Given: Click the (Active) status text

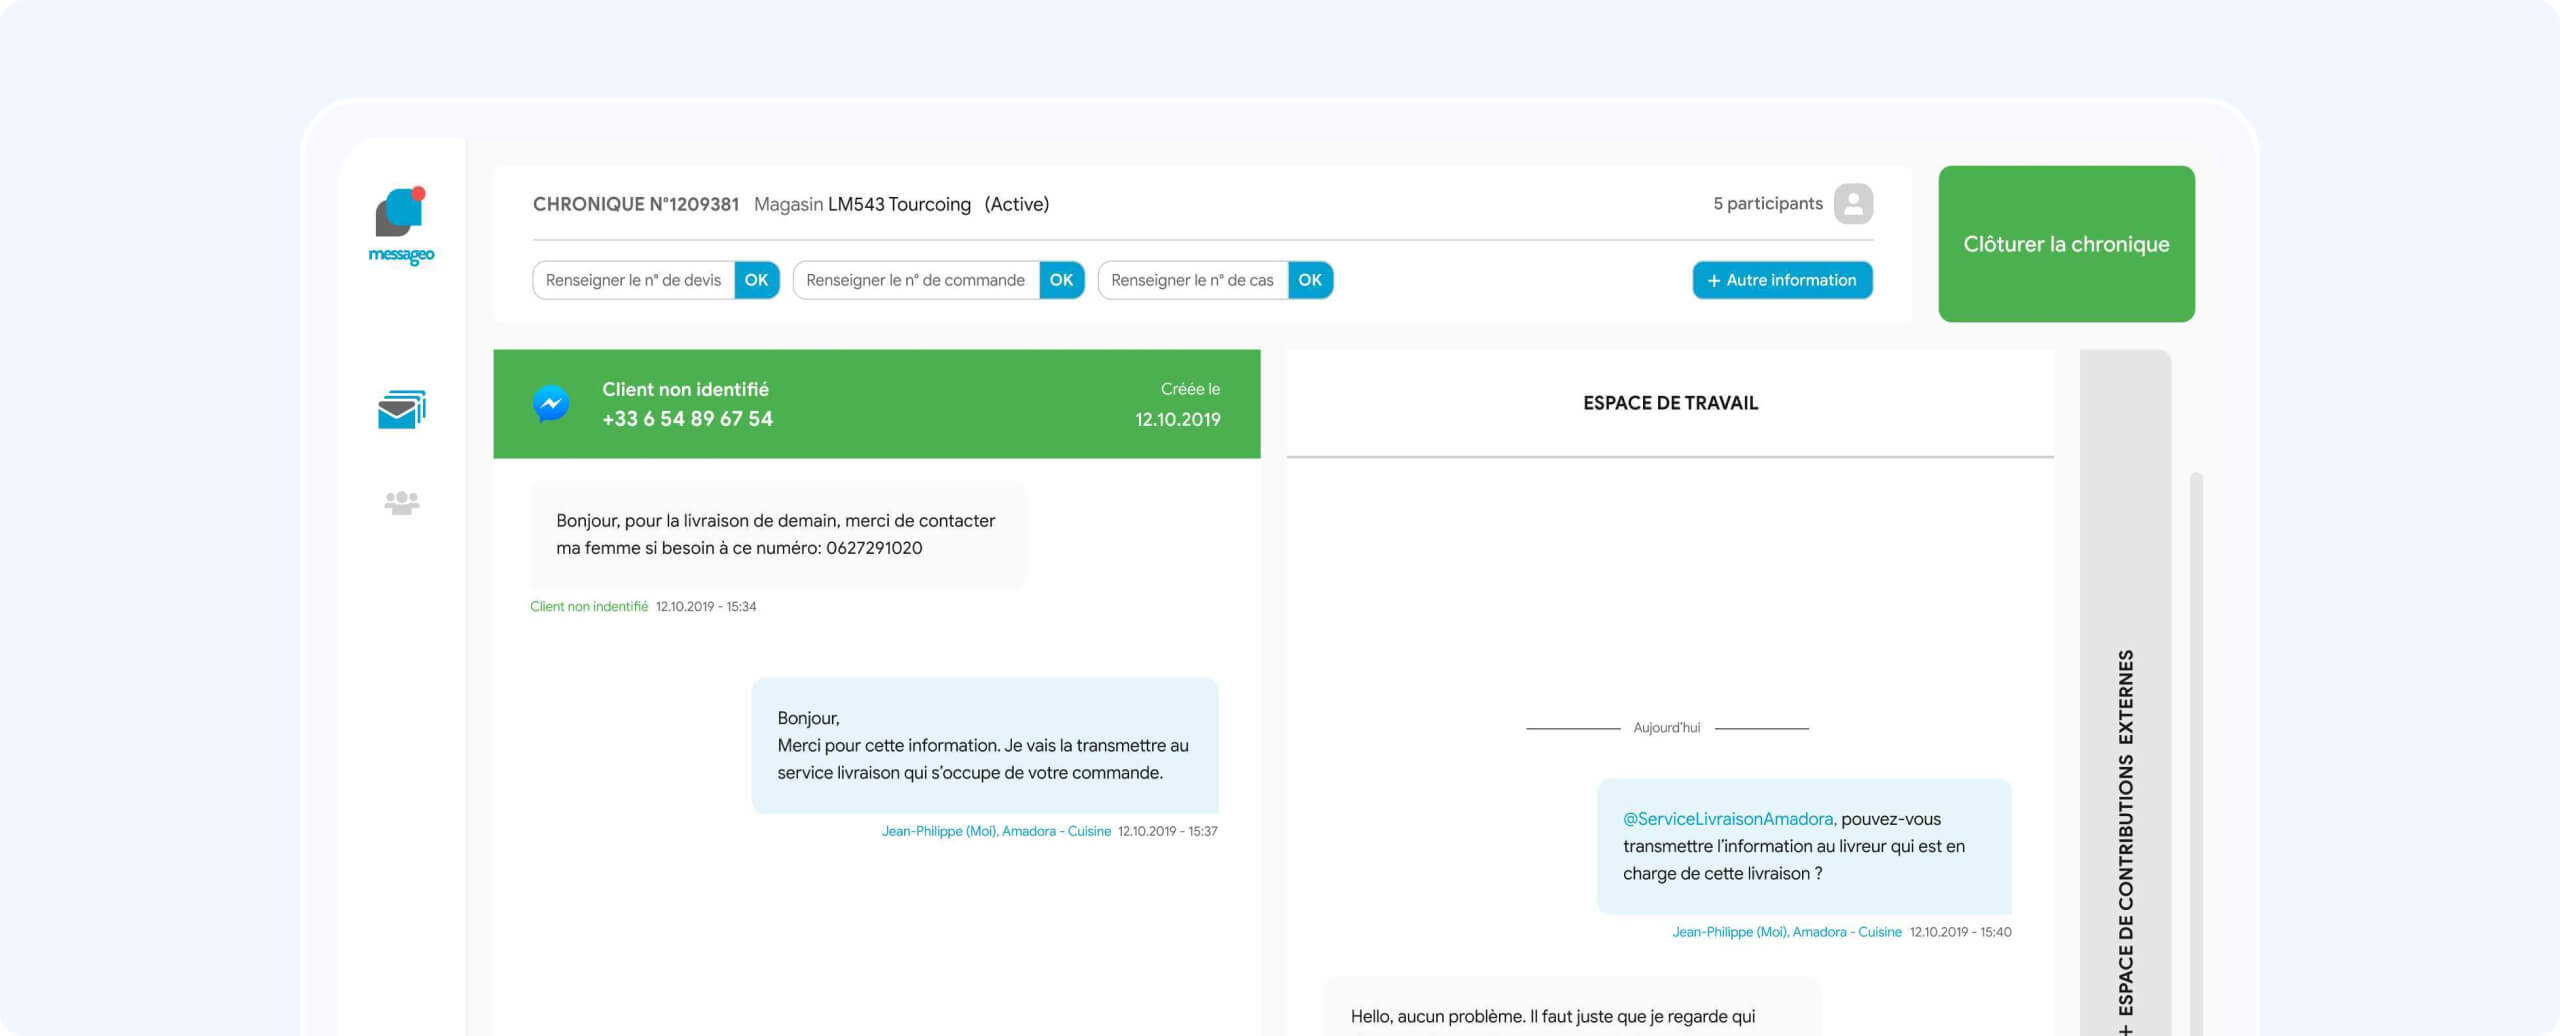Looking at the screenshot, I should [1017, 204].
